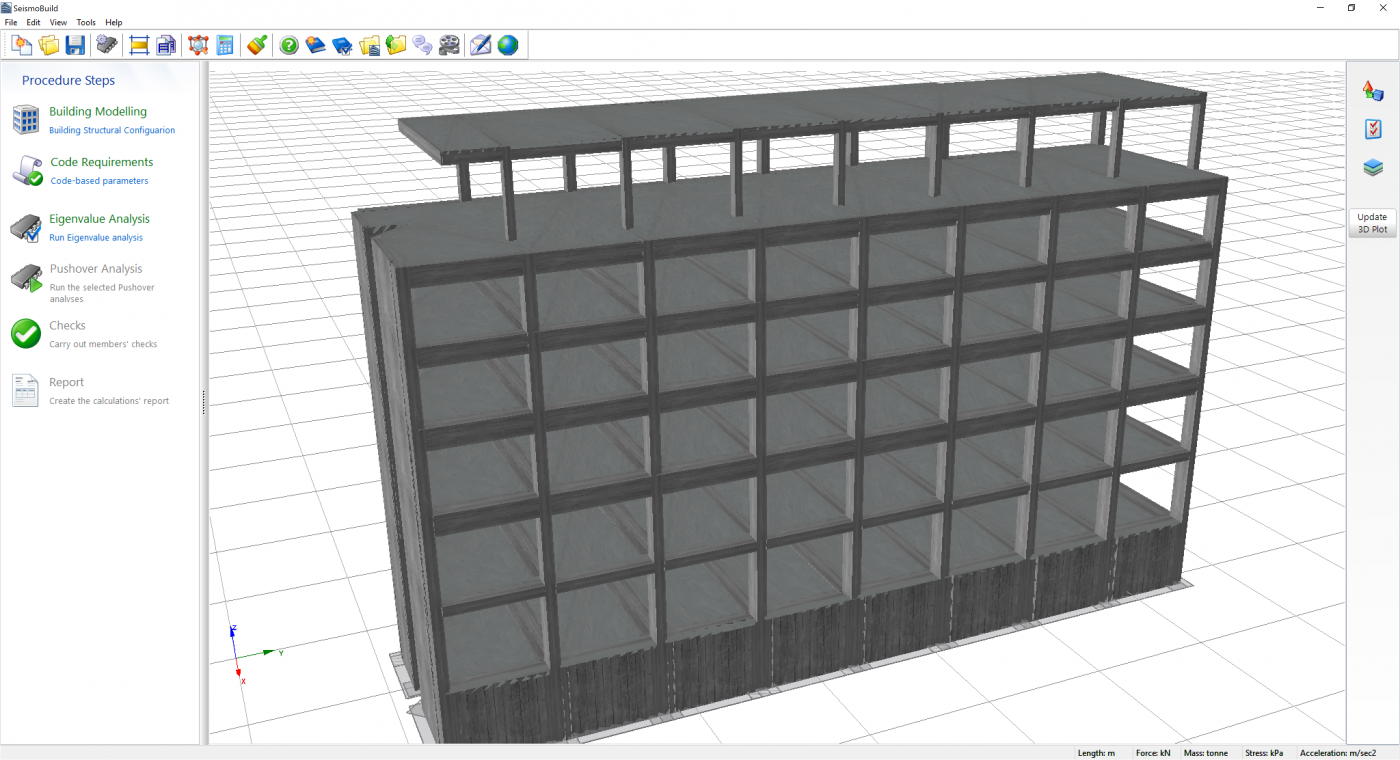Image resolution: width=1400 pixels, height=760 pixels.
Task: Select the Report step
Action: click(x=67, y=383)
